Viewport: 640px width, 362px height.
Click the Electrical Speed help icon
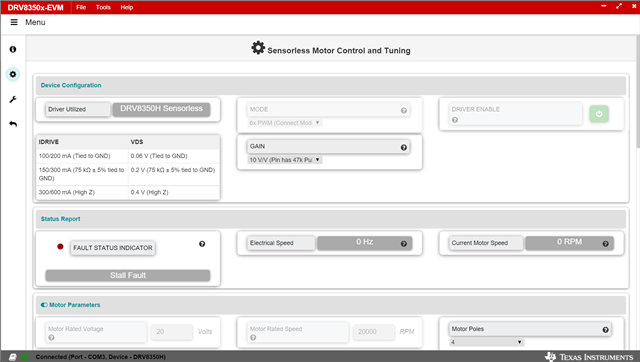click(403, 244)
